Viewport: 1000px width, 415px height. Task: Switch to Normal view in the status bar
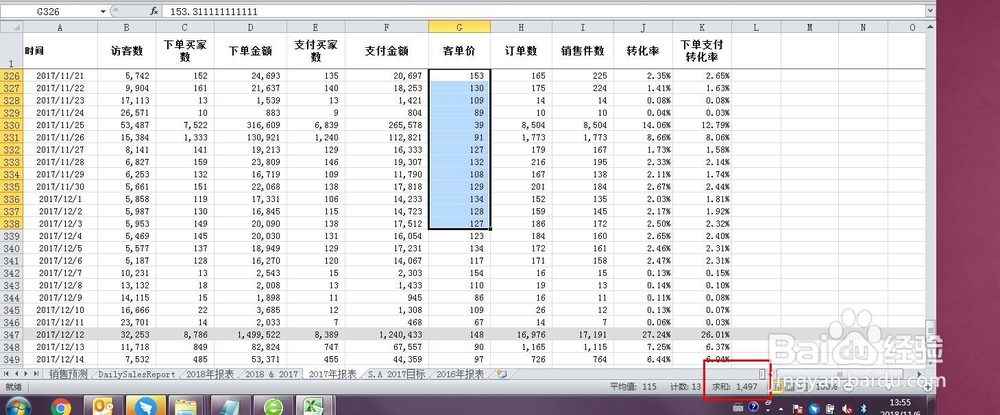(x=778, y=387)
